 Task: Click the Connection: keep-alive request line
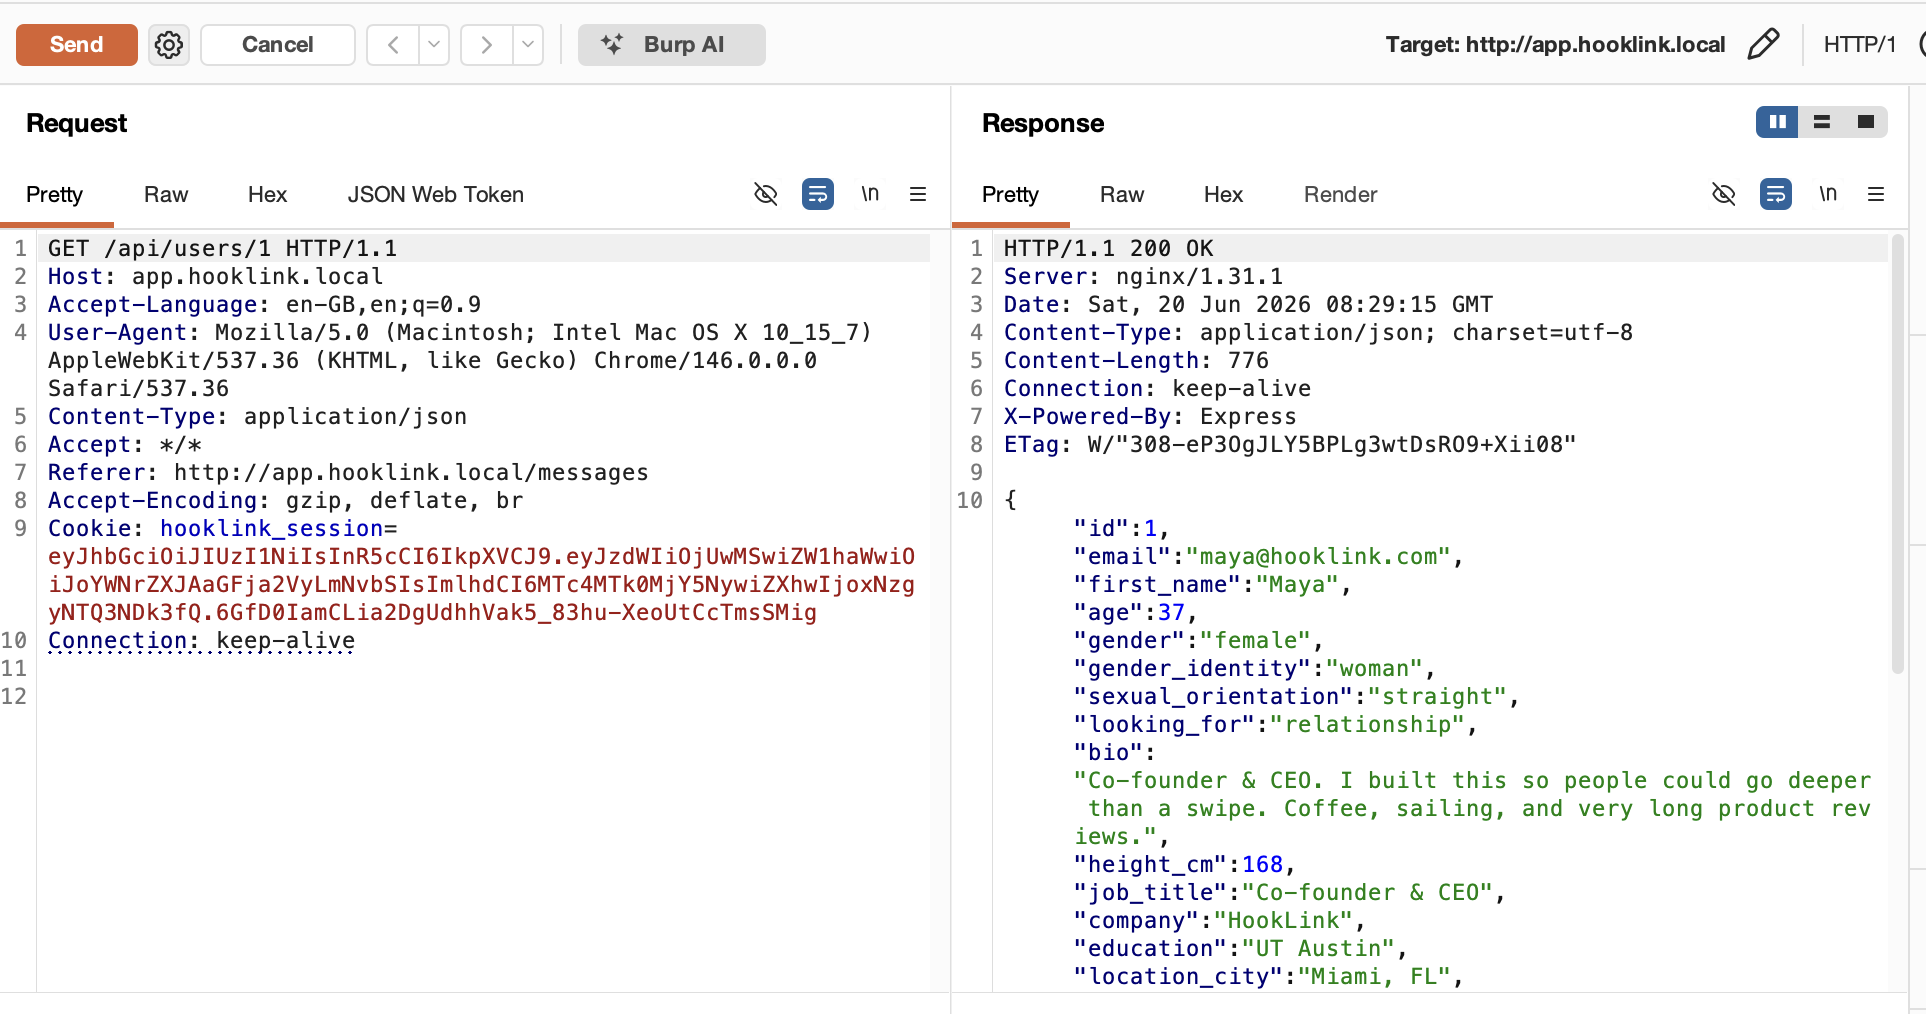201,641
